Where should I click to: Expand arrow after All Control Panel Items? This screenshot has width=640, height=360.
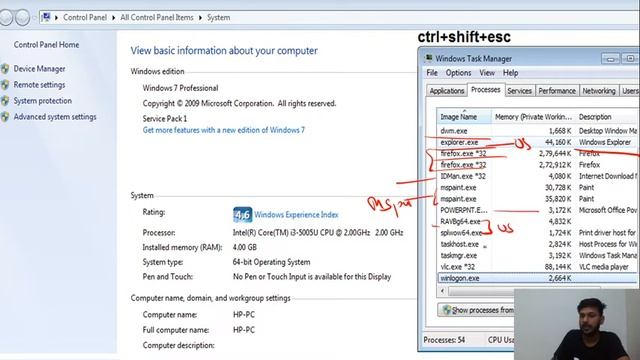pos(200,18)
